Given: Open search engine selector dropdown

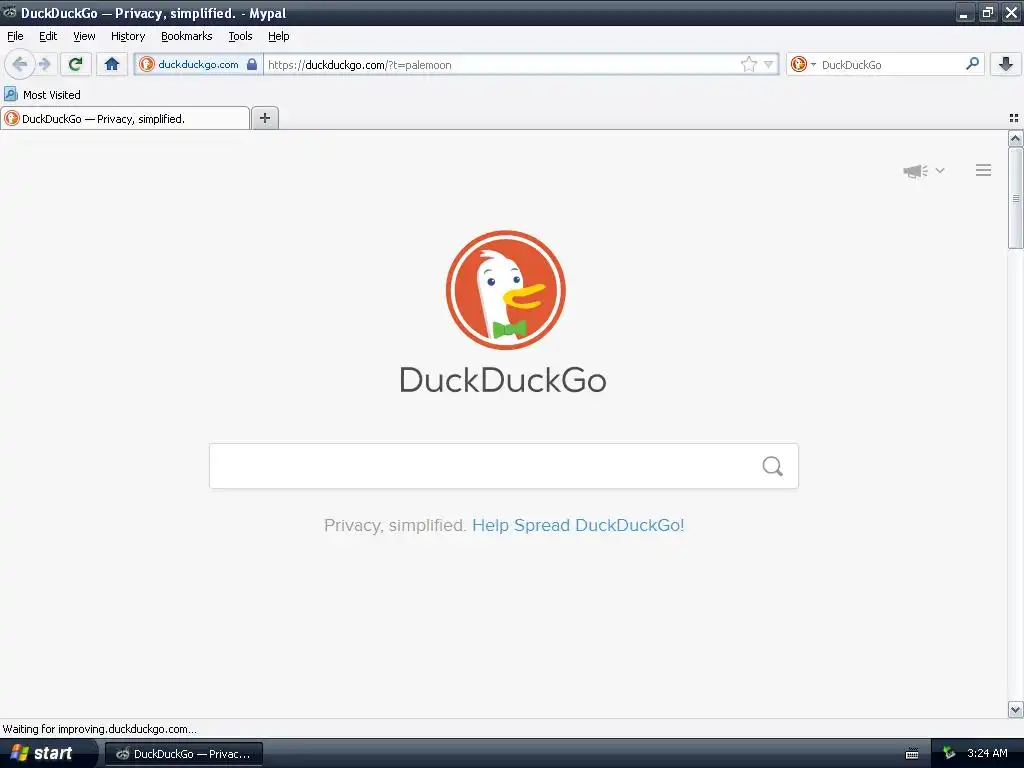Looking at the screenshot, I should [x=803, y=64].
